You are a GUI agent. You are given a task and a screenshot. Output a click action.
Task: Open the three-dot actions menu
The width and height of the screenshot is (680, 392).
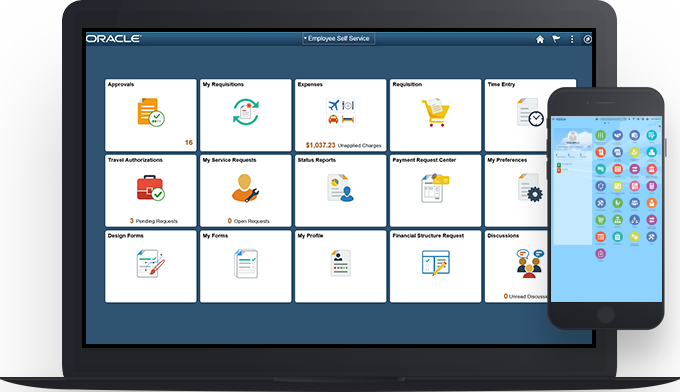click(x=572, y=39)
